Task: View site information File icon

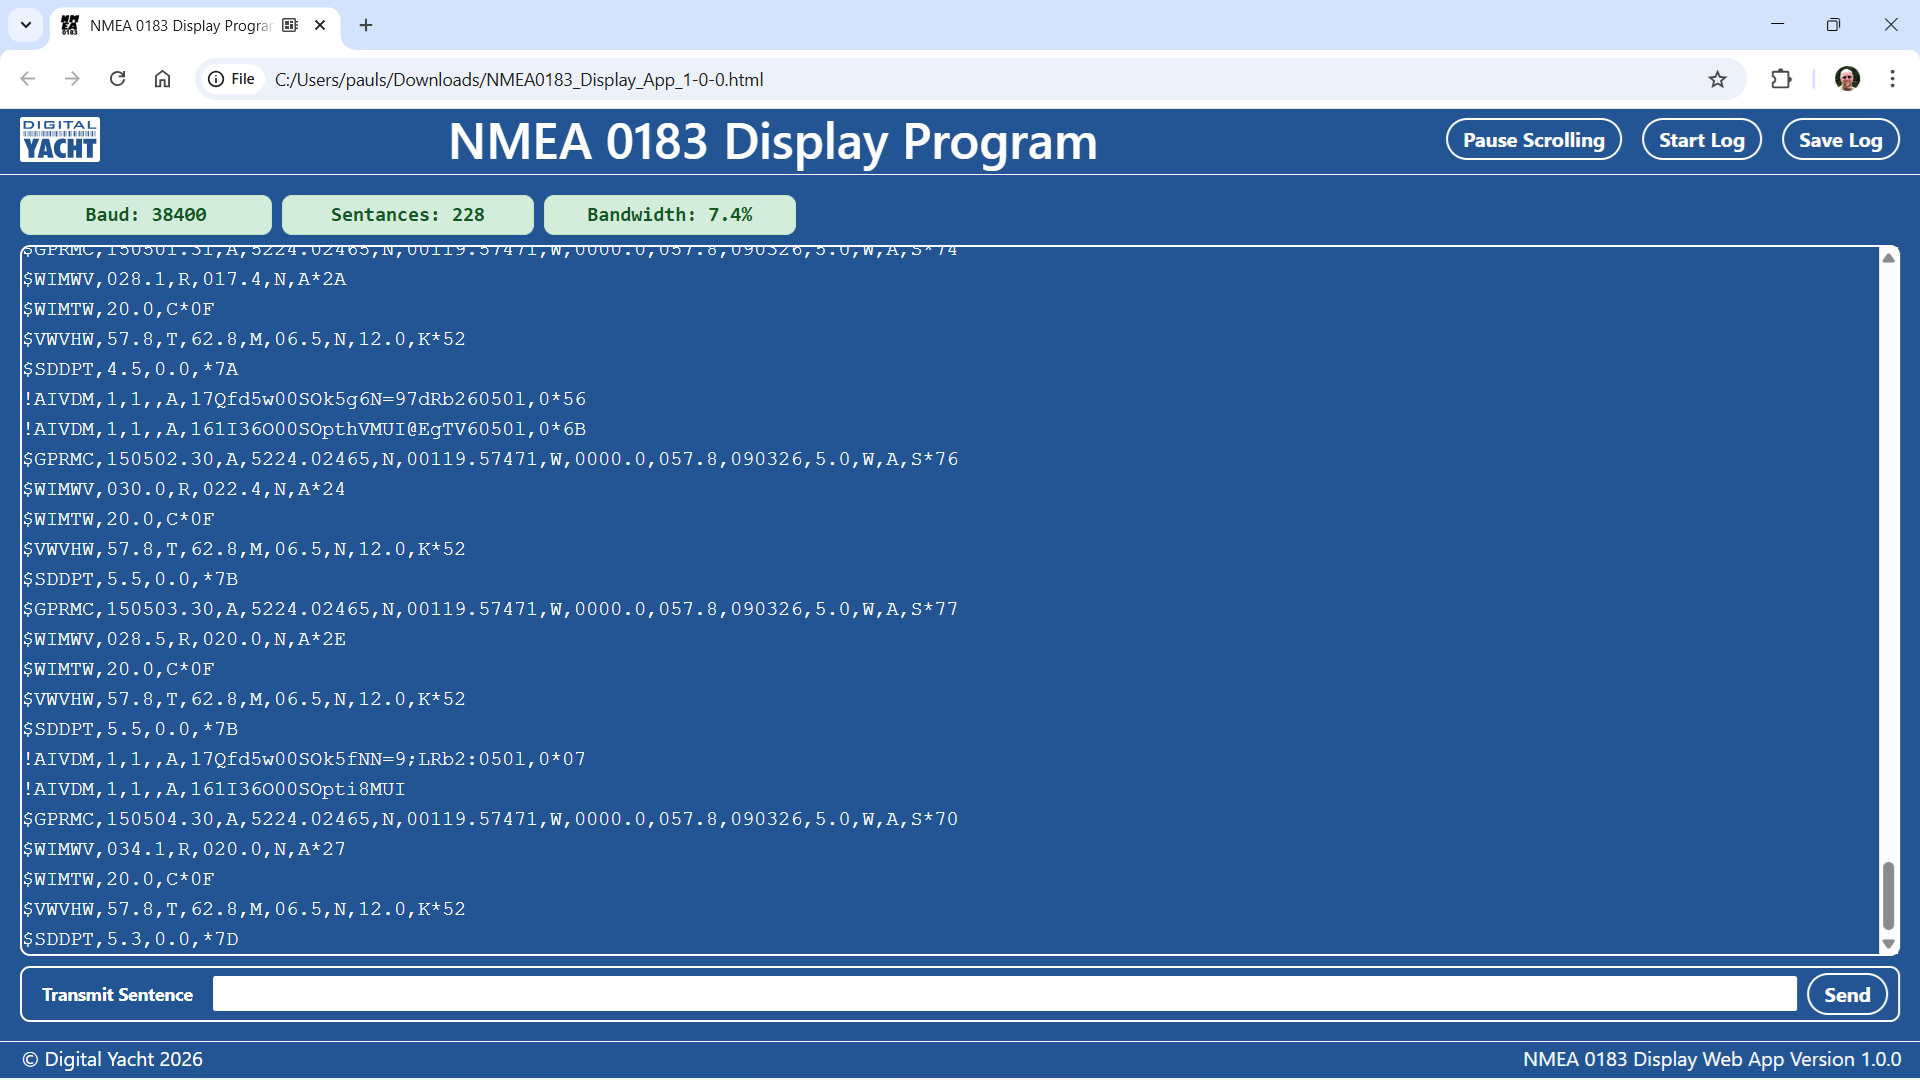Action: pyautogui.click(x=231, y=80)
